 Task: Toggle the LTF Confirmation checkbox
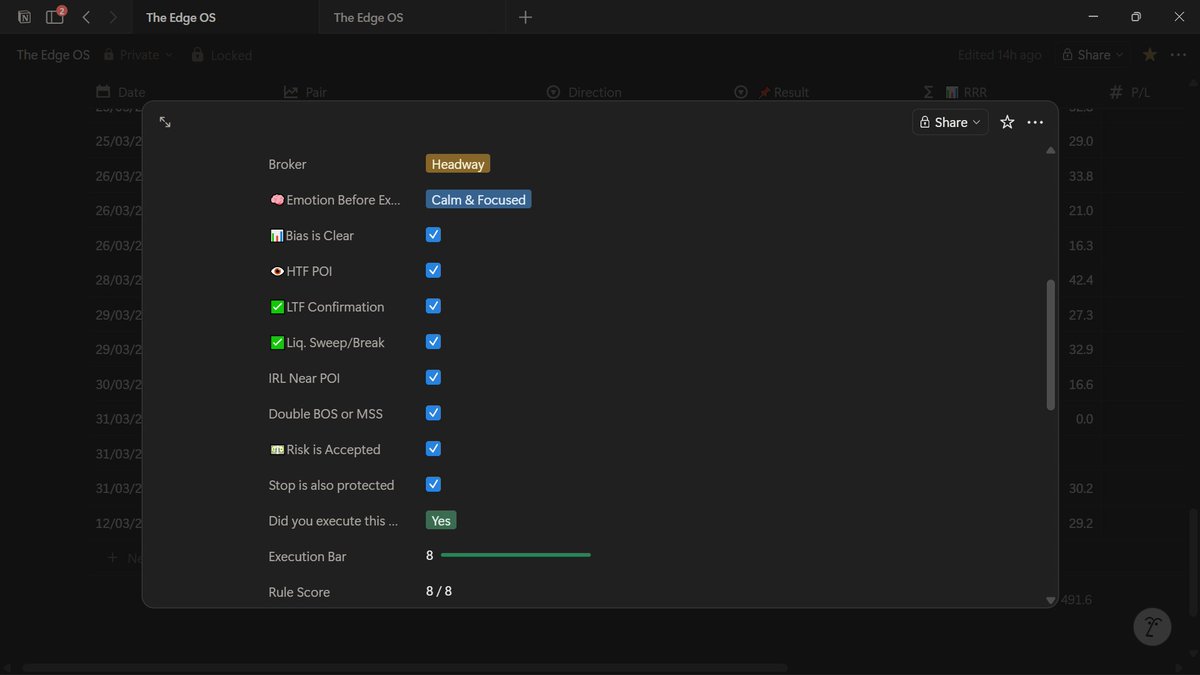pyautogui.click(x=433, y=306)
